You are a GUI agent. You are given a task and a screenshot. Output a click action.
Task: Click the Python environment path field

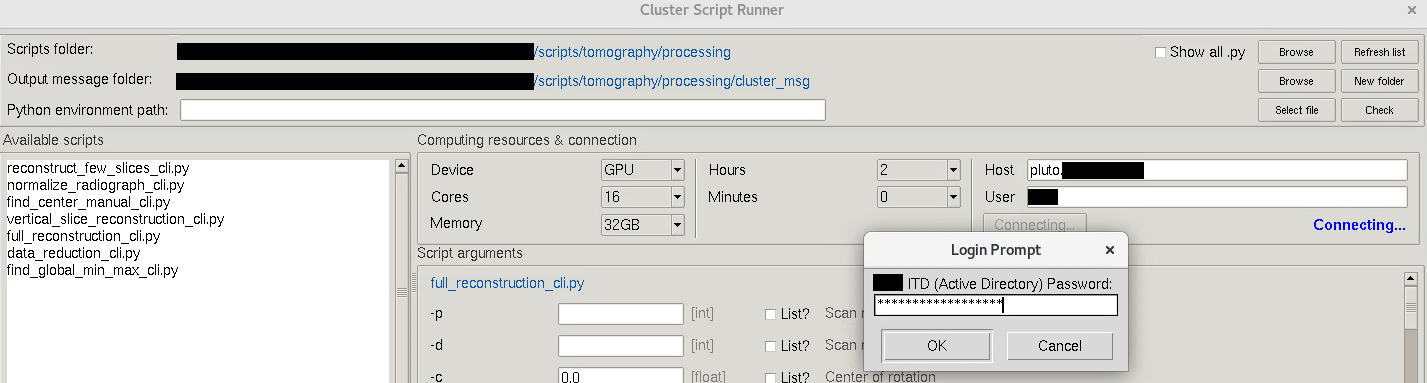(x=503, y=110)
